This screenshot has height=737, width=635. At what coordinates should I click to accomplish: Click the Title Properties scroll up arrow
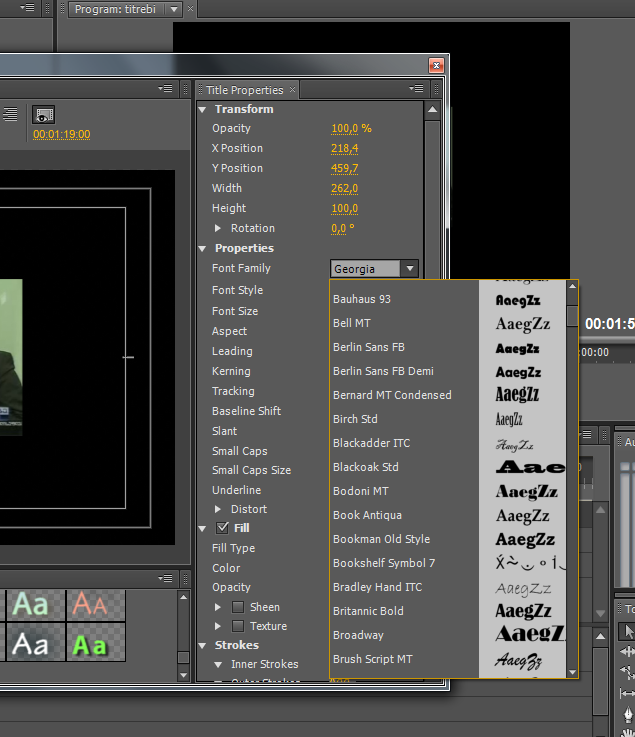click(432, 110)
